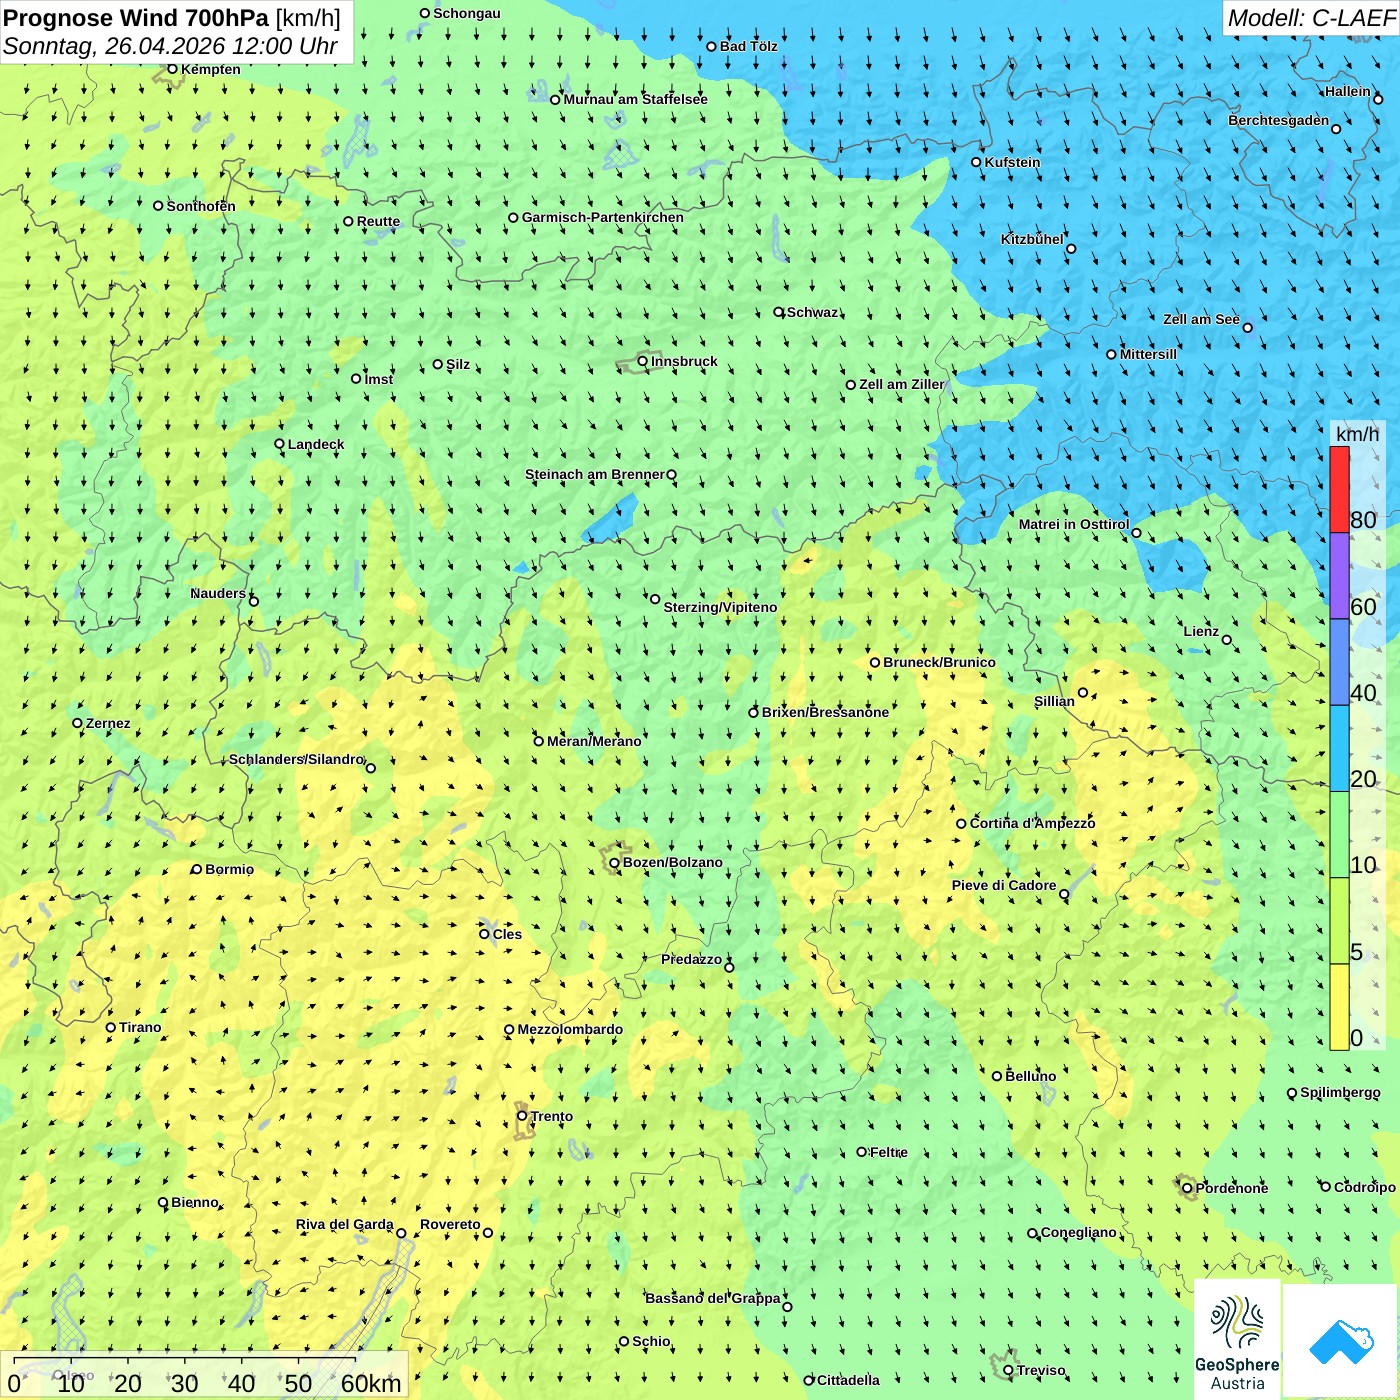
Task: Click the "Imst" city label
Action: pyautogui.click(x=379, y=379)
